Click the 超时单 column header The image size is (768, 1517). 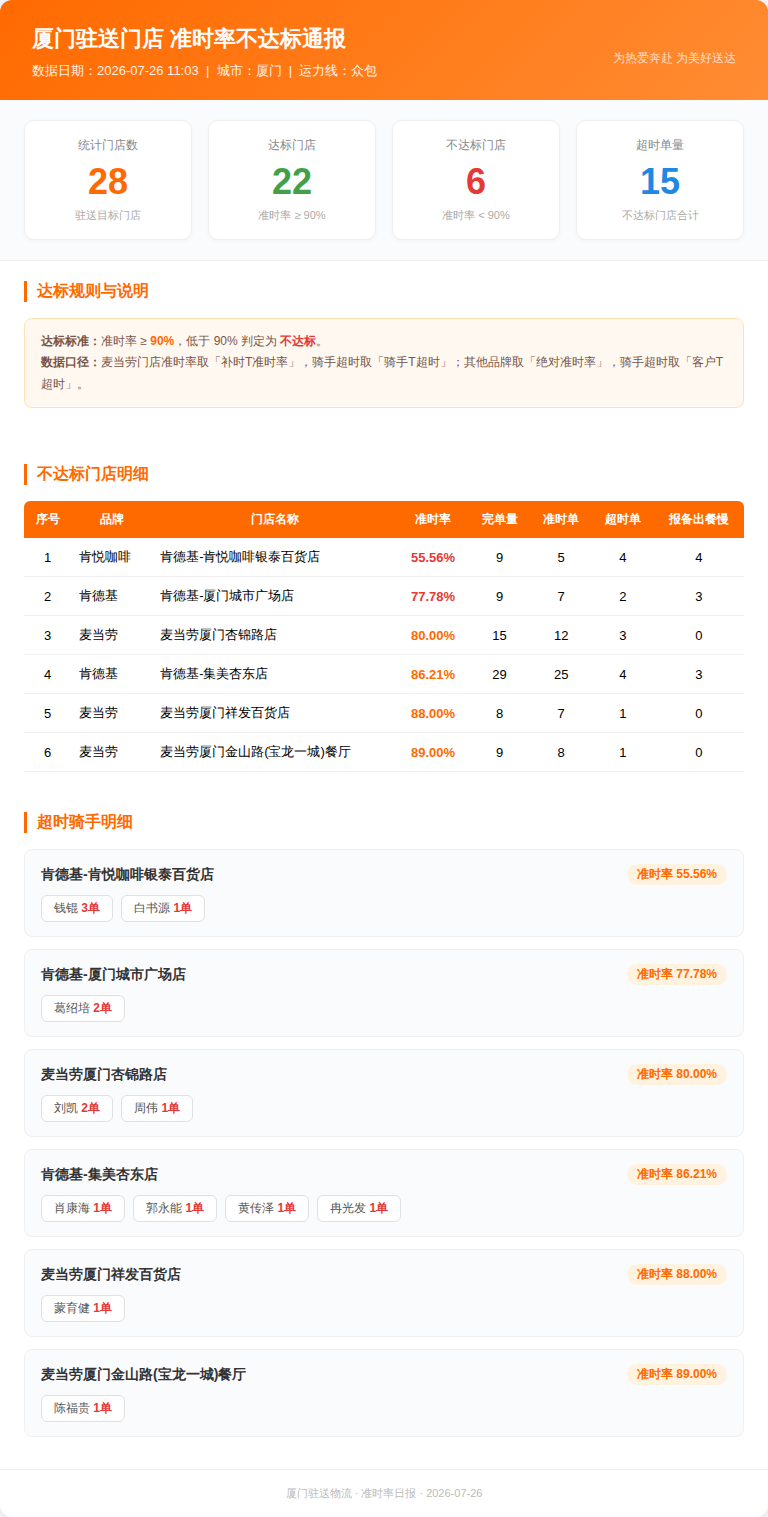coord(623,519)
